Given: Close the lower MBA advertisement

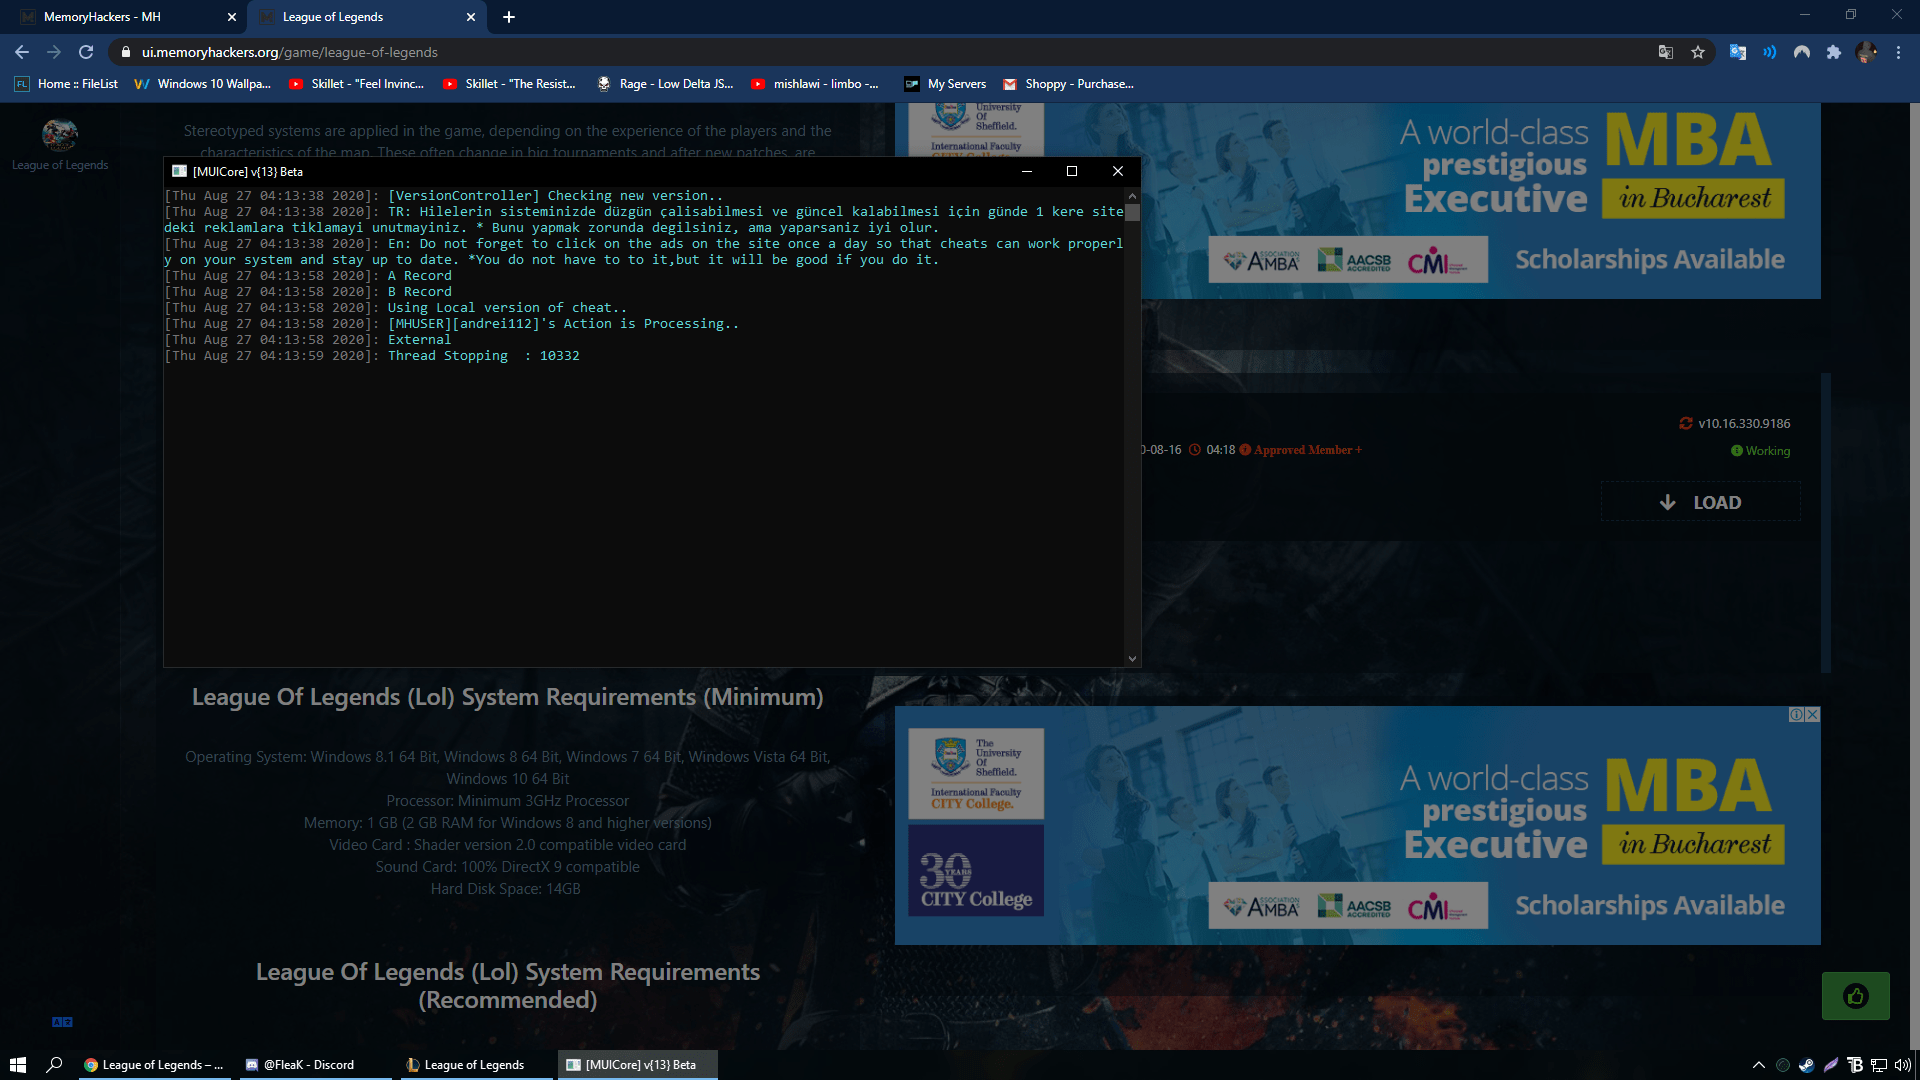Looking at the screenshot, I should coord(1813,714).
